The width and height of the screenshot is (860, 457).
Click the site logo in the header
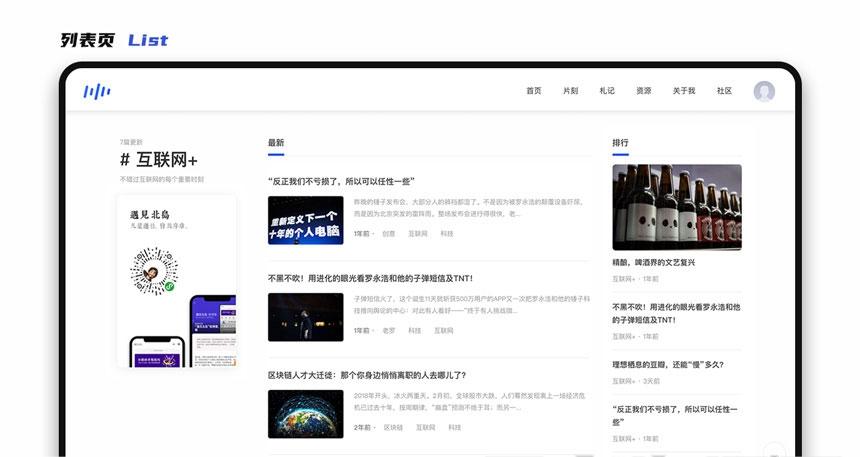[96, 91]
